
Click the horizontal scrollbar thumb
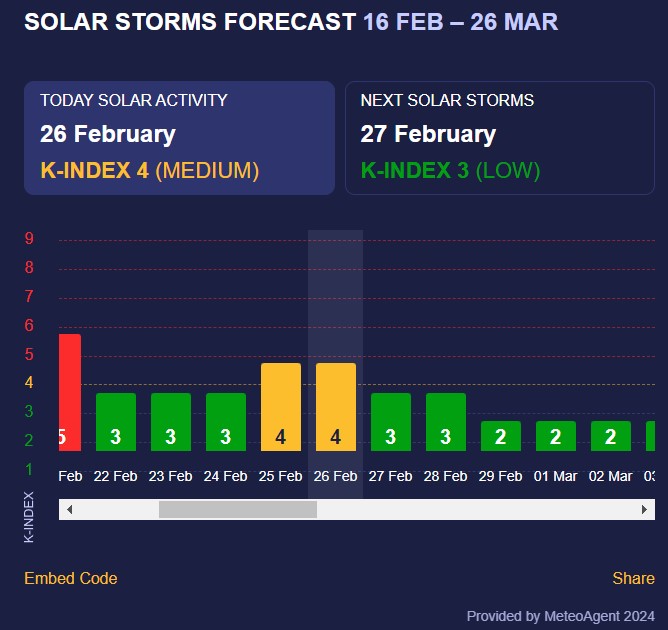(238, 509)
